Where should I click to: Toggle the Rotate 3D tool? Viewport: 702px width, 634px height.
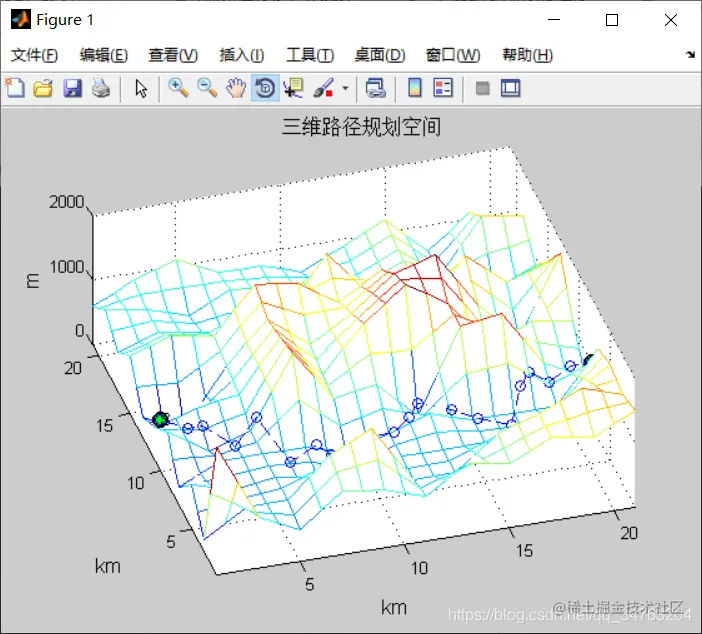[265, 88]
